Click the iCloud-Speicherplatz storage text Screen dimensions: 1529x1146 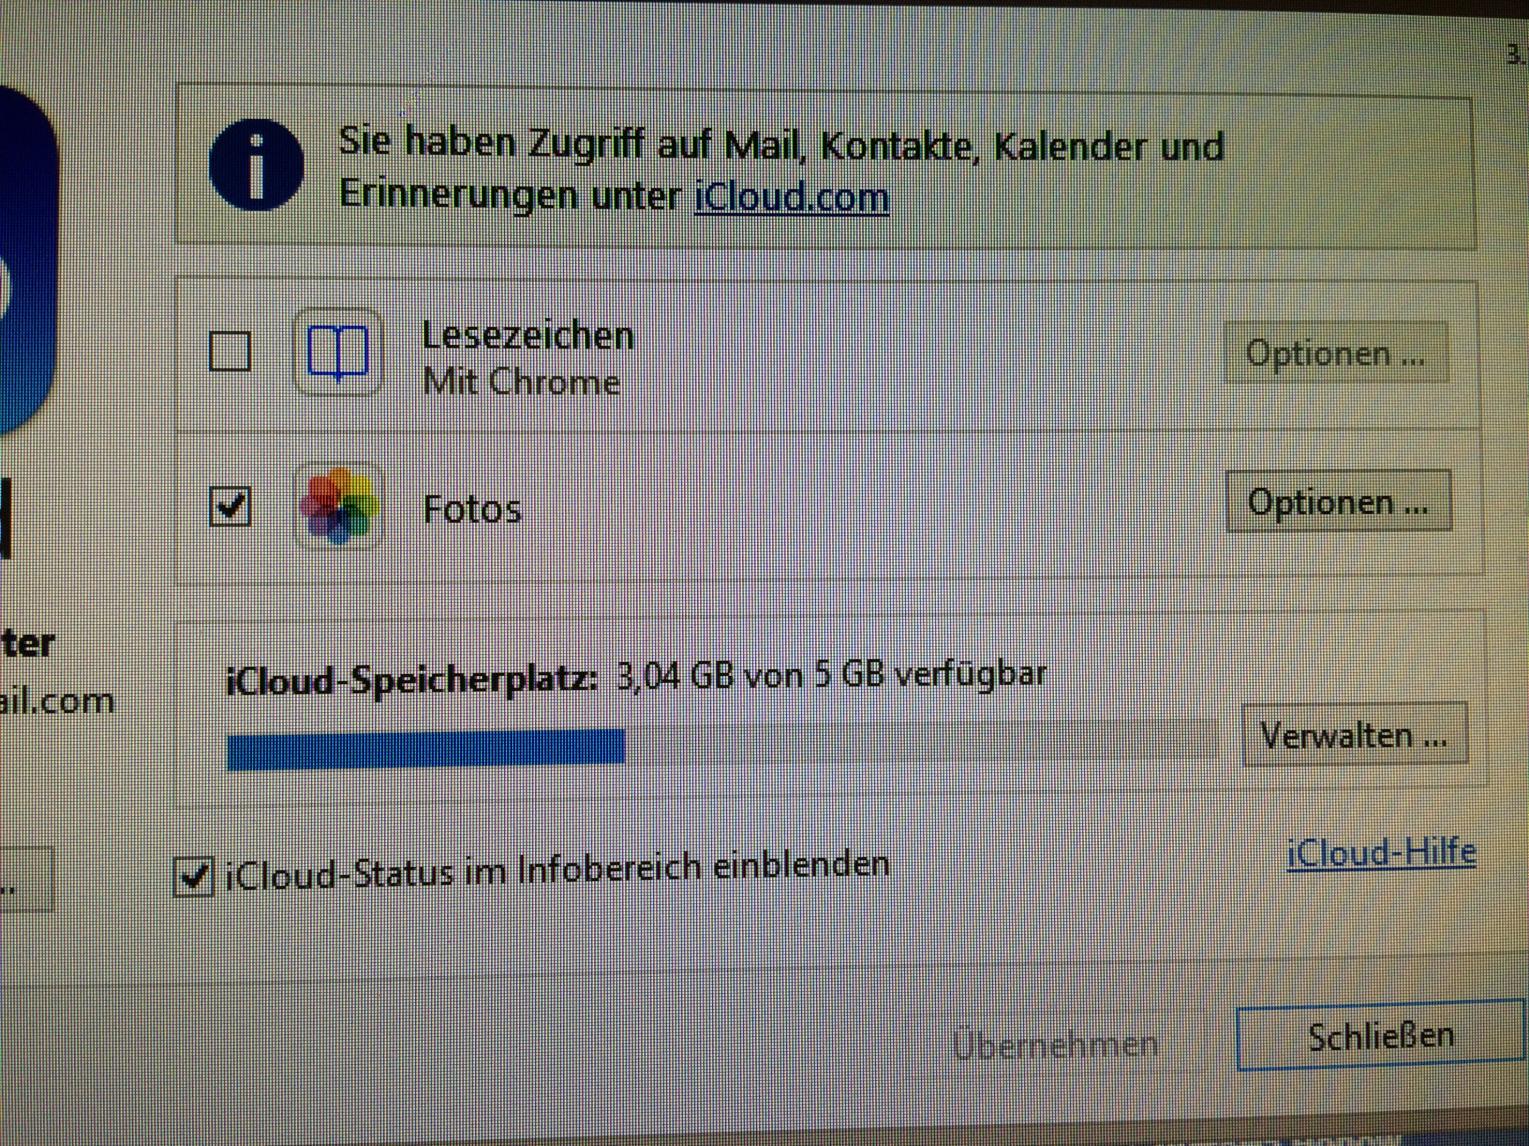pos(637,677)
